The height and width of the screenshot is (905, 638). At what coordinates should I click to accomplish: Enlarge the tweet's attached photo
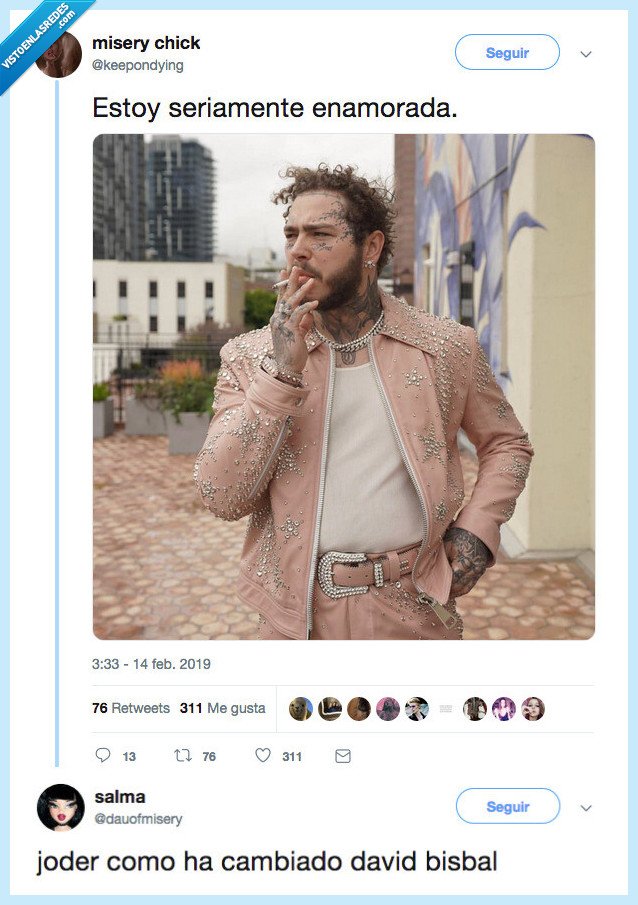(x=344, y=386)
